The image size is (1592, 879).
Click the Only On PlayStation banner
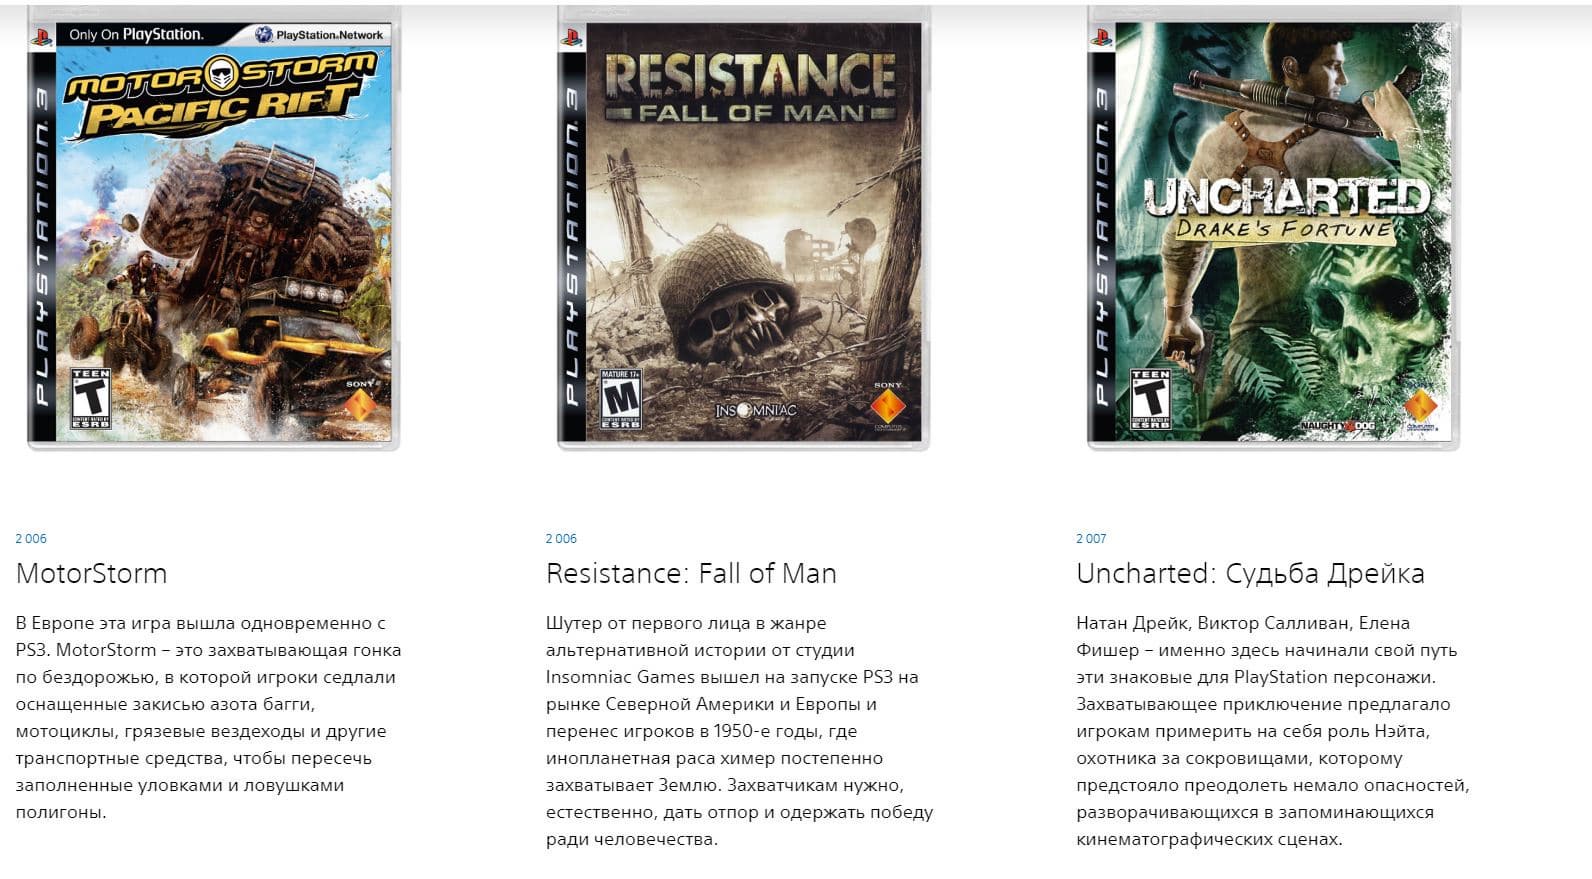click(x=136, y=35)
